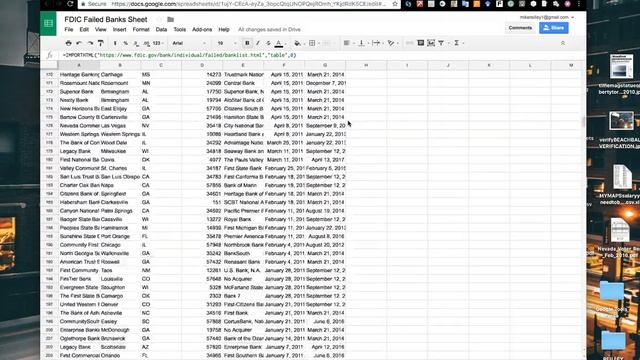Open the text wrapping dropdown
640x360 pixels.
pyautogui.click(x=377, y=43)
